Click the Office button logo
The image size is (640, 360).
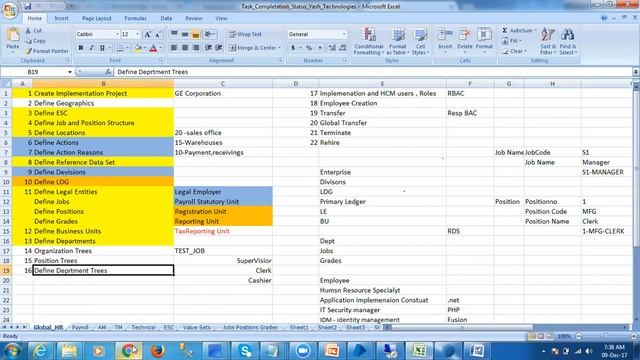[9, 10]
